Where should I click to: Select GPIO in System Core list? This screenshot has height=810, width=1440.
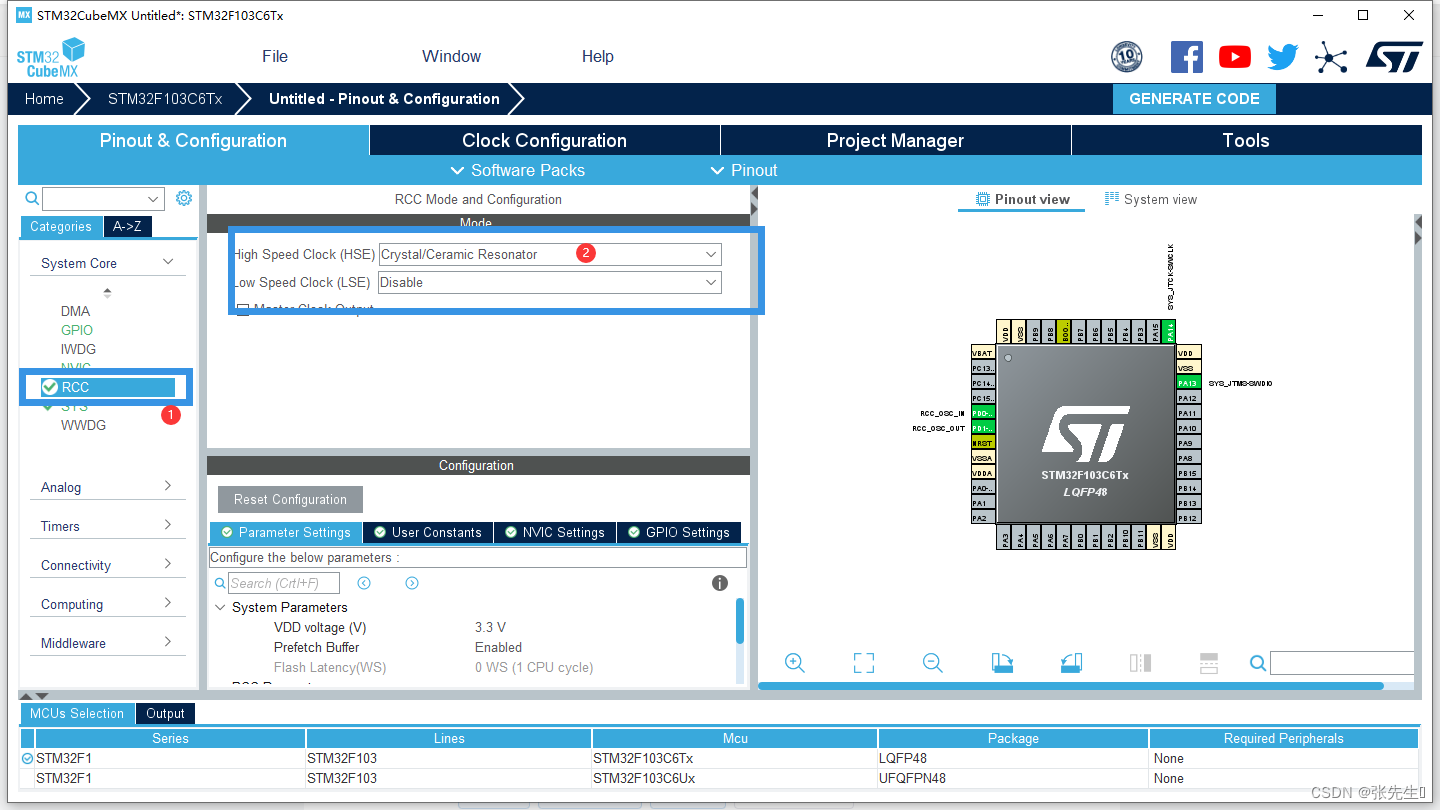click(77, 330)
